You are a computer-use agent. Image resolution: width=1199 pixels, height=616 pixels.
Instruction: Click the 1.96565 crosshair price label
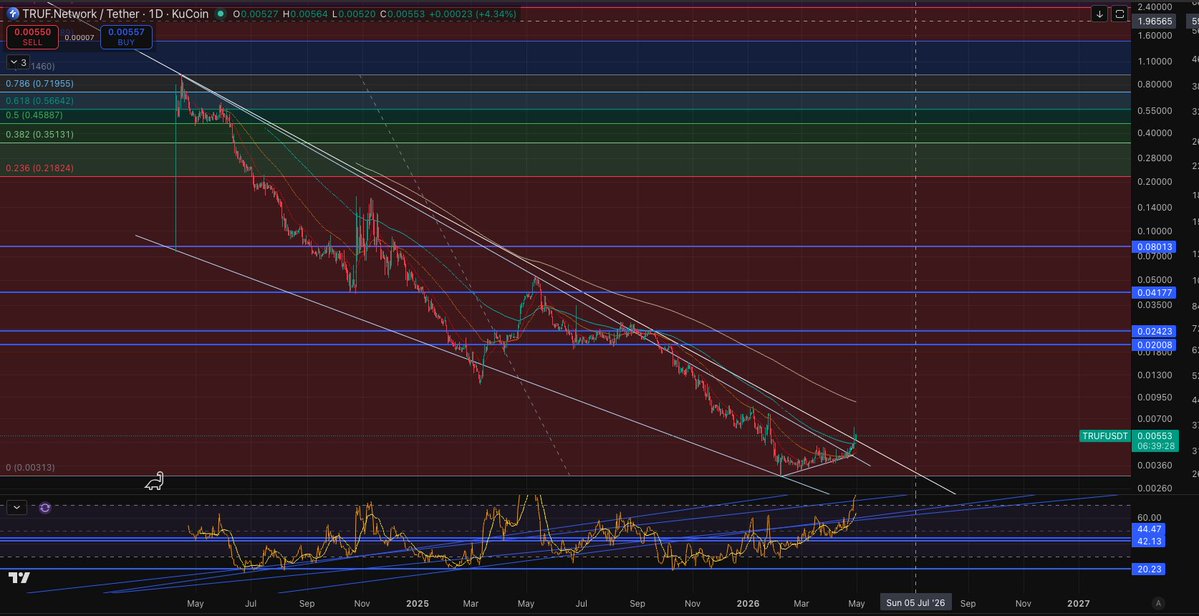[1155, 21]
